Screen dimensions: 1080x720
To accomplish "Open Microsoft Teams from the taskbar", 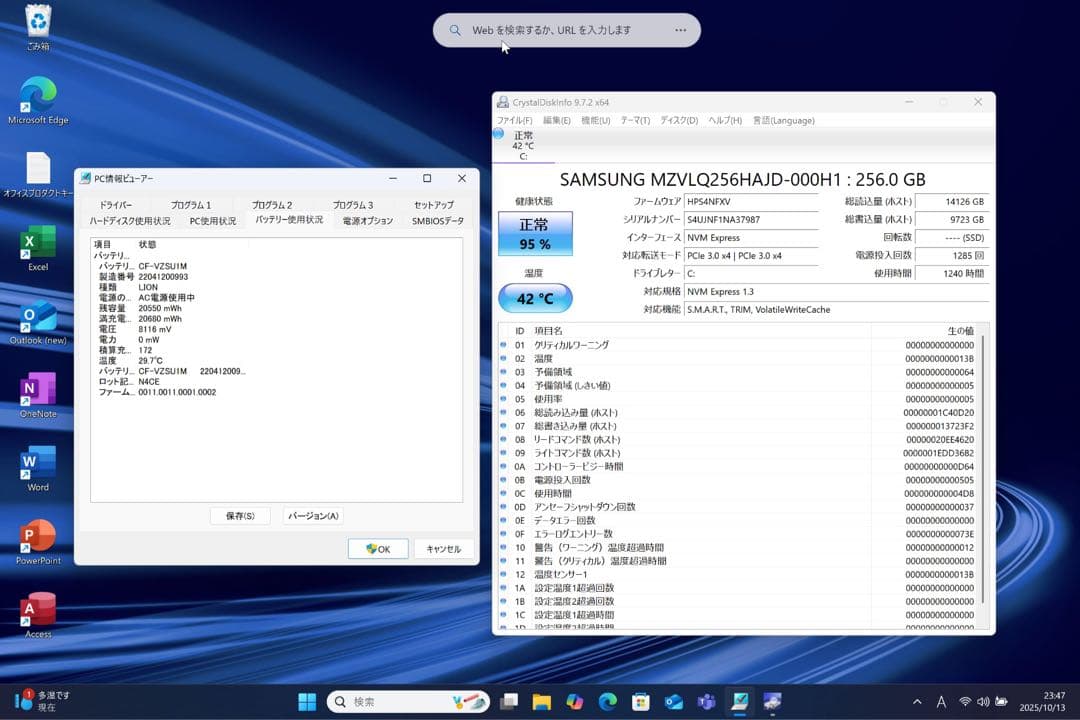I will pyautogui.click(x=707, y=701).
